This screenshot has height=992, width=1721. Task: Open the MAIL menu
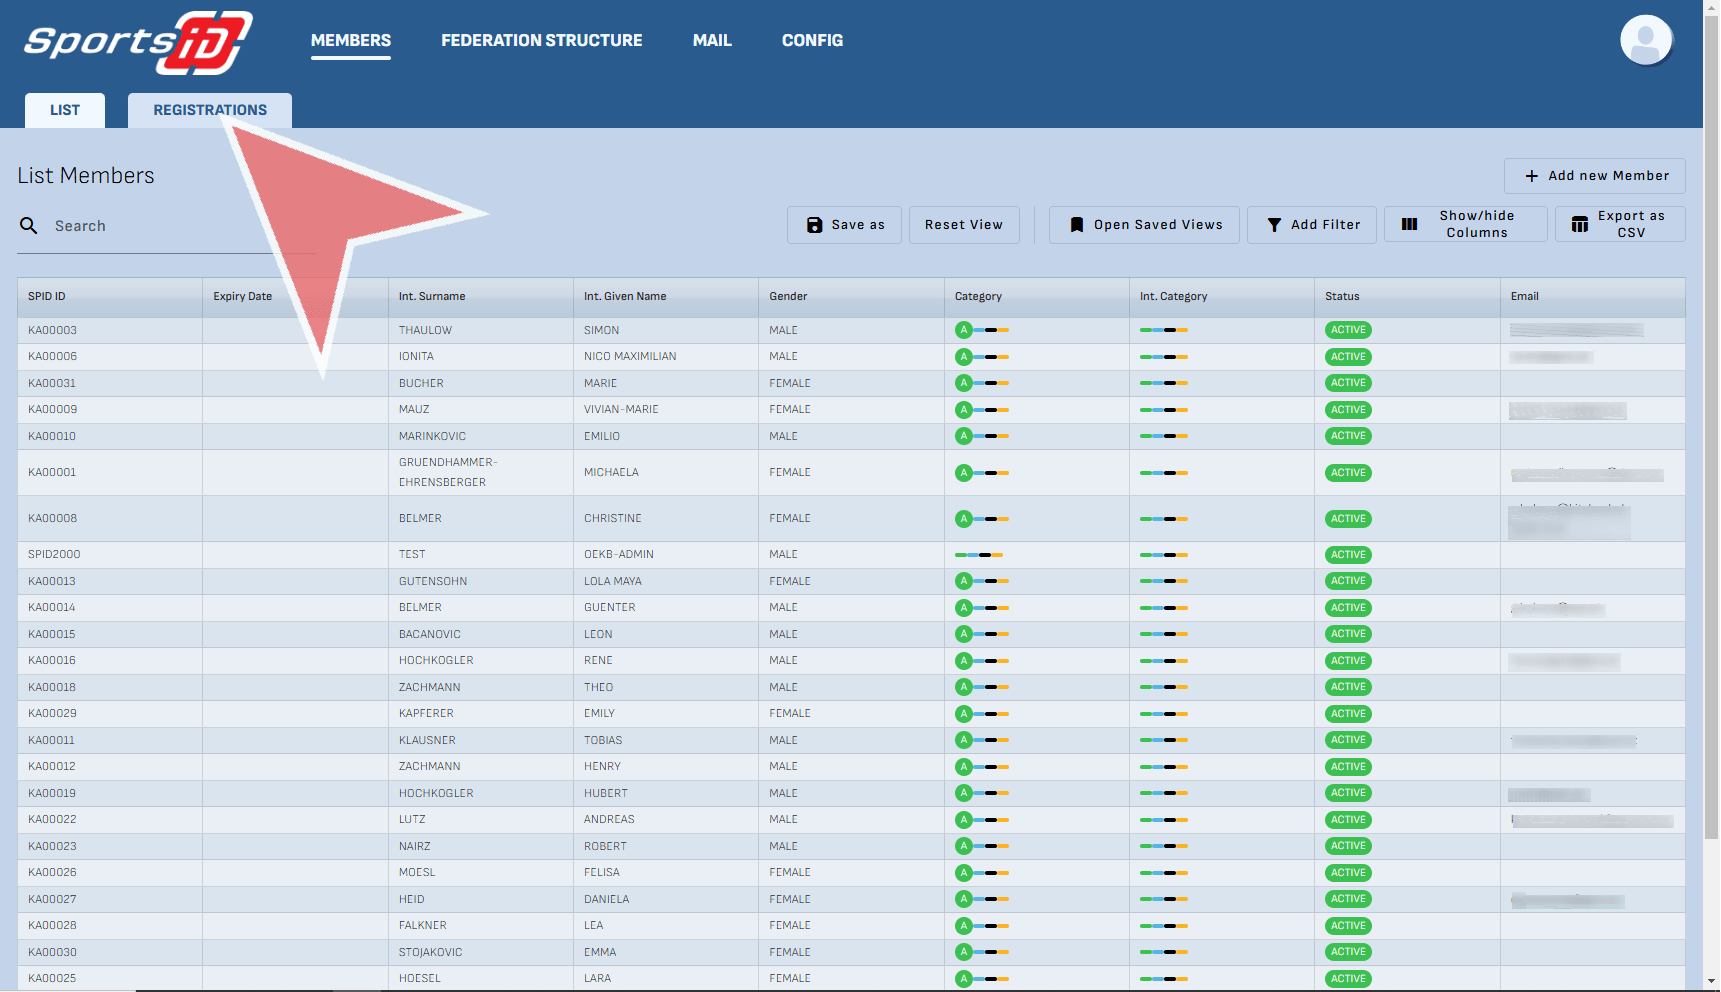(712, 40)
